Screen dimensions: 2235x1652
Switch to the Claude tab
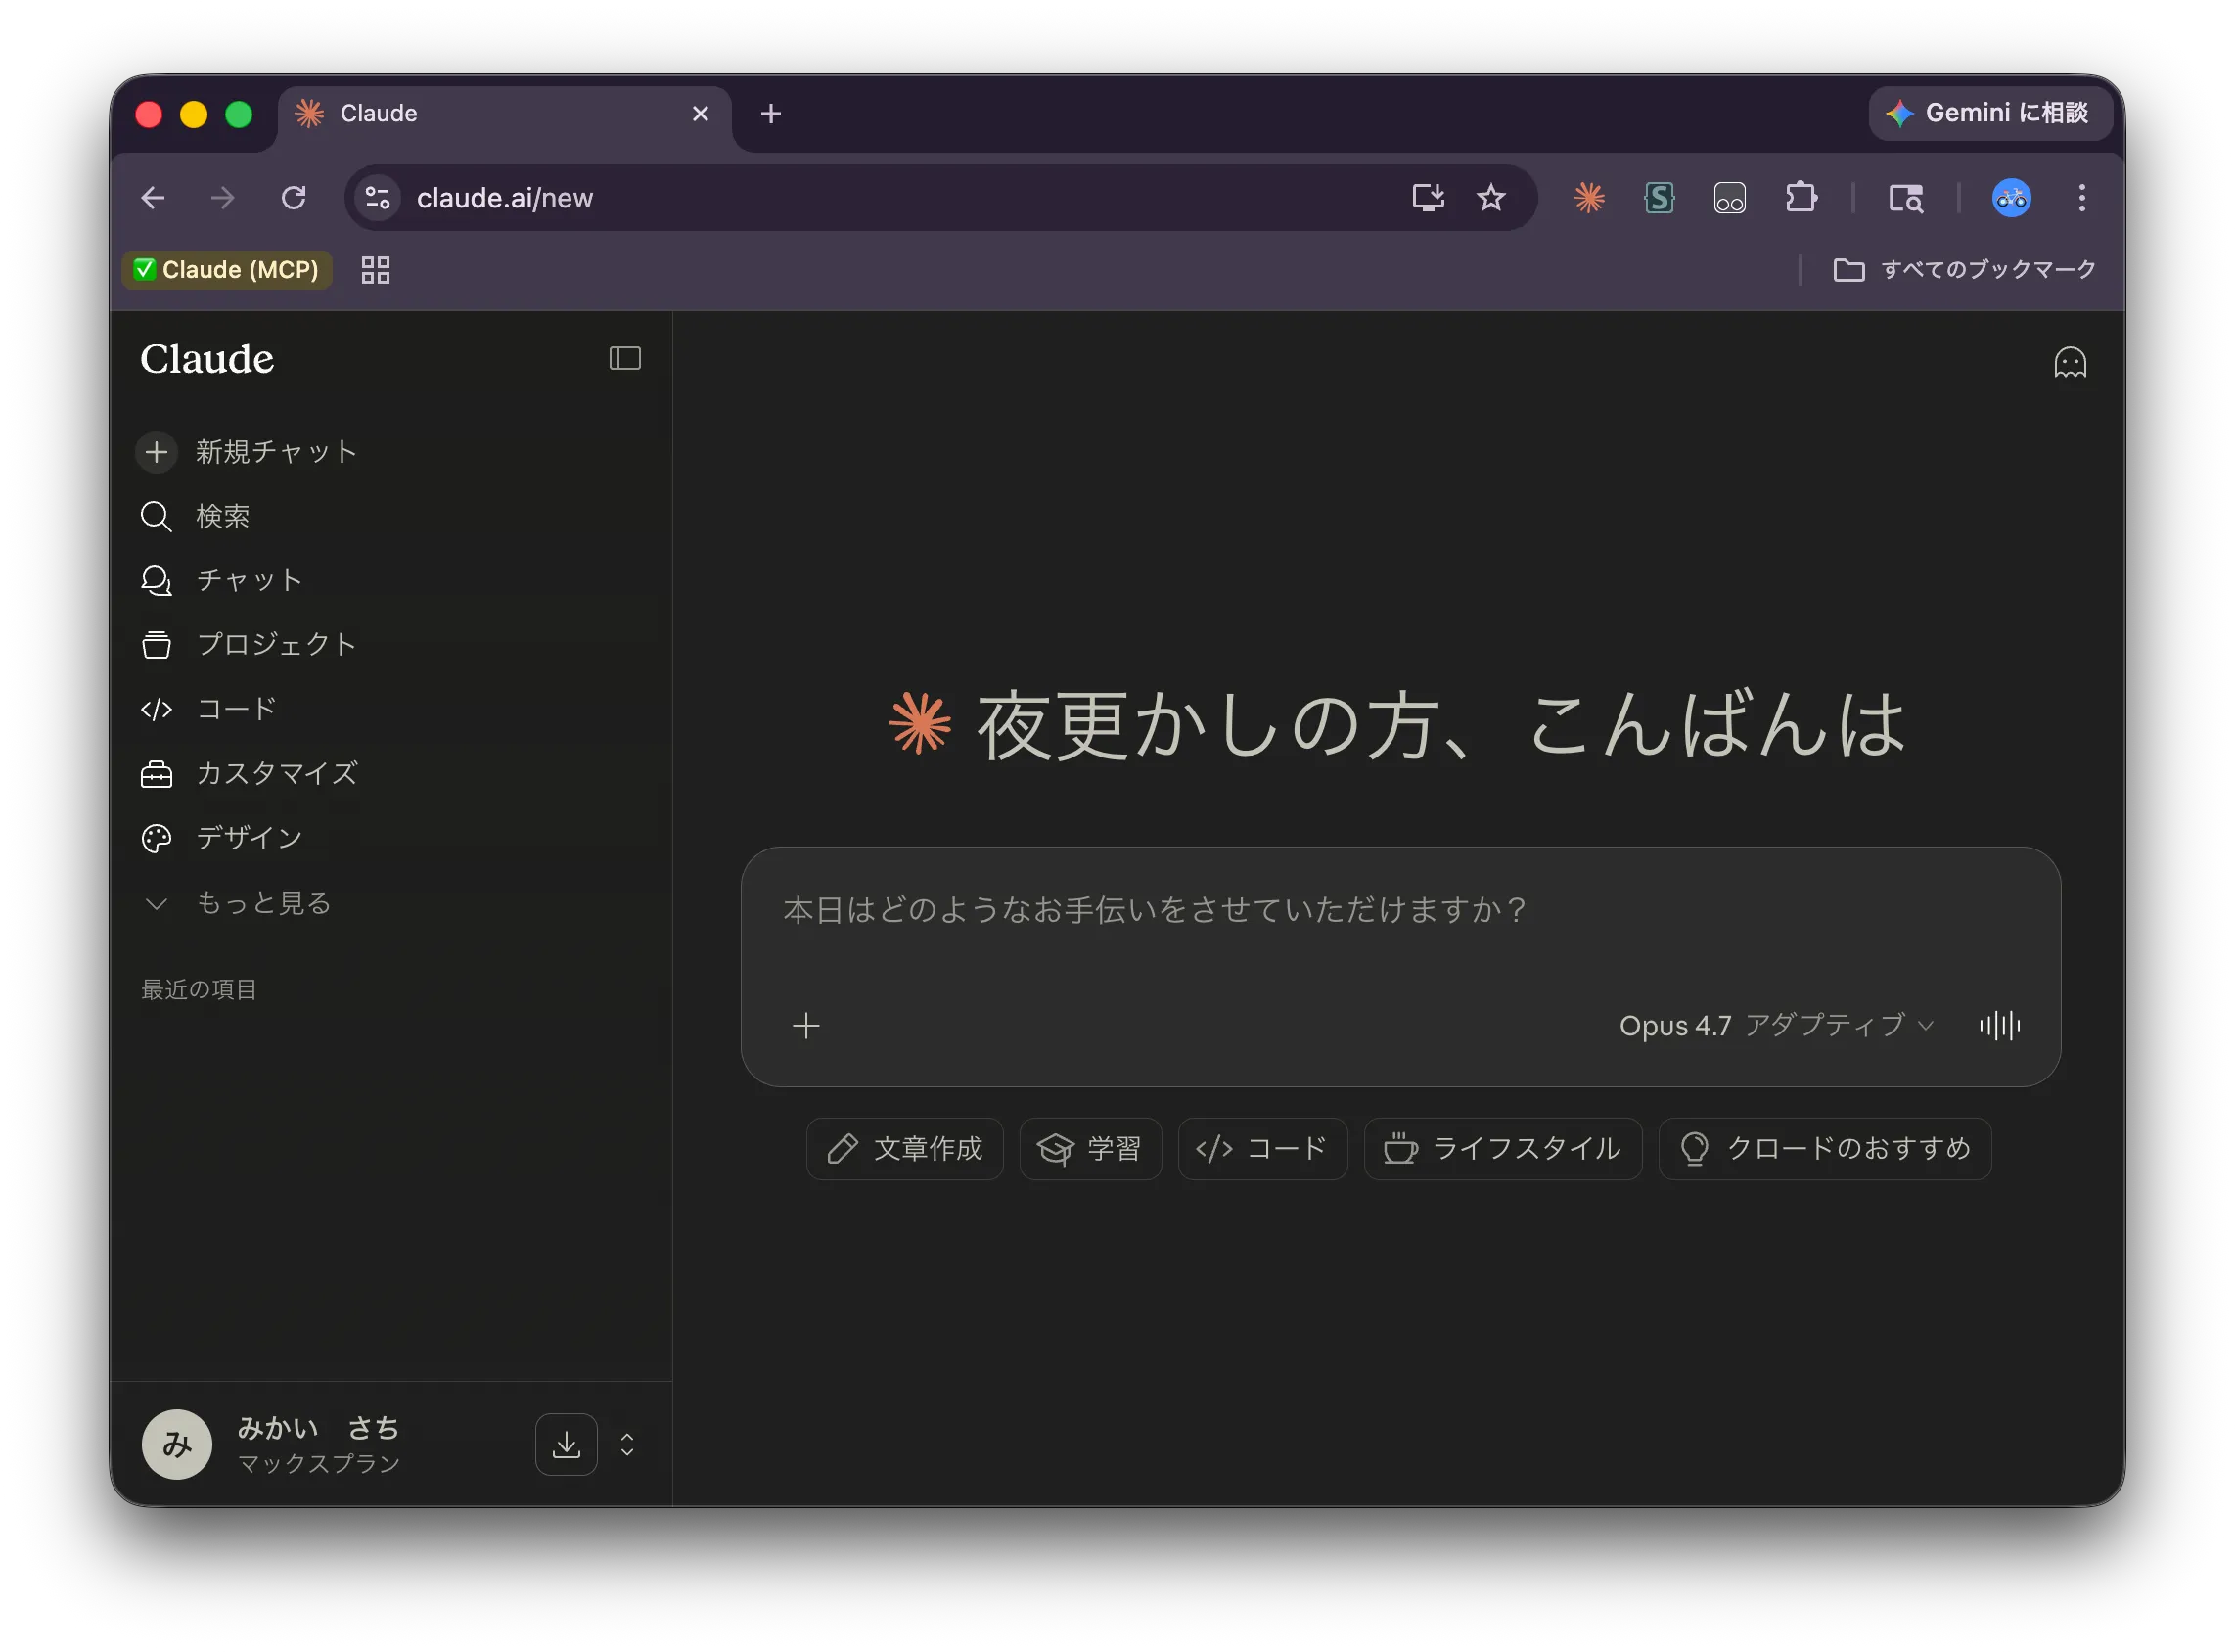coord(504,114)
